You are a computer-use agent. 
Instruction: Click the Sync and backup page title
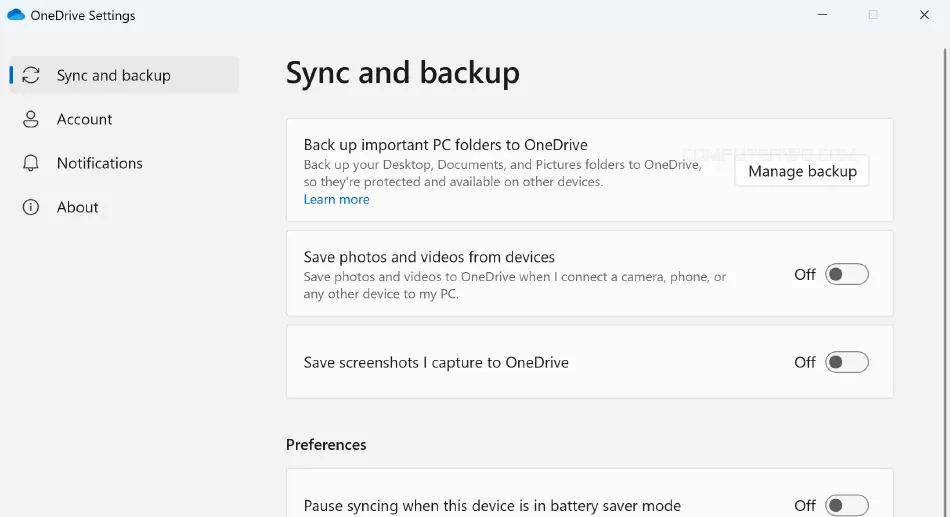[x=402, y=73]
